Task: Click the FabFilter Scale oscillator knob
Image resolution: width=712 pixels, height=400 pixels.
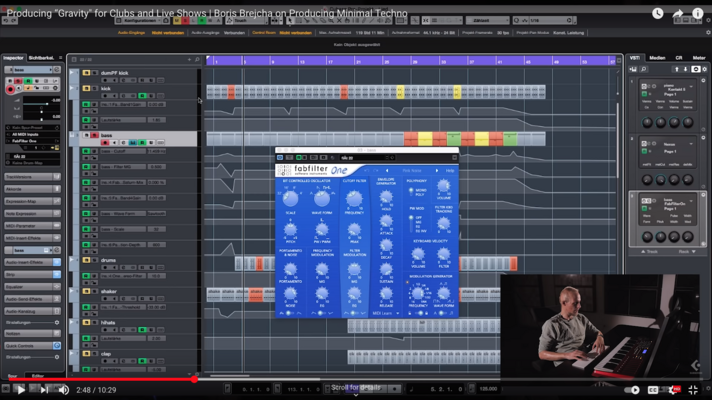Action: (291, 198)
